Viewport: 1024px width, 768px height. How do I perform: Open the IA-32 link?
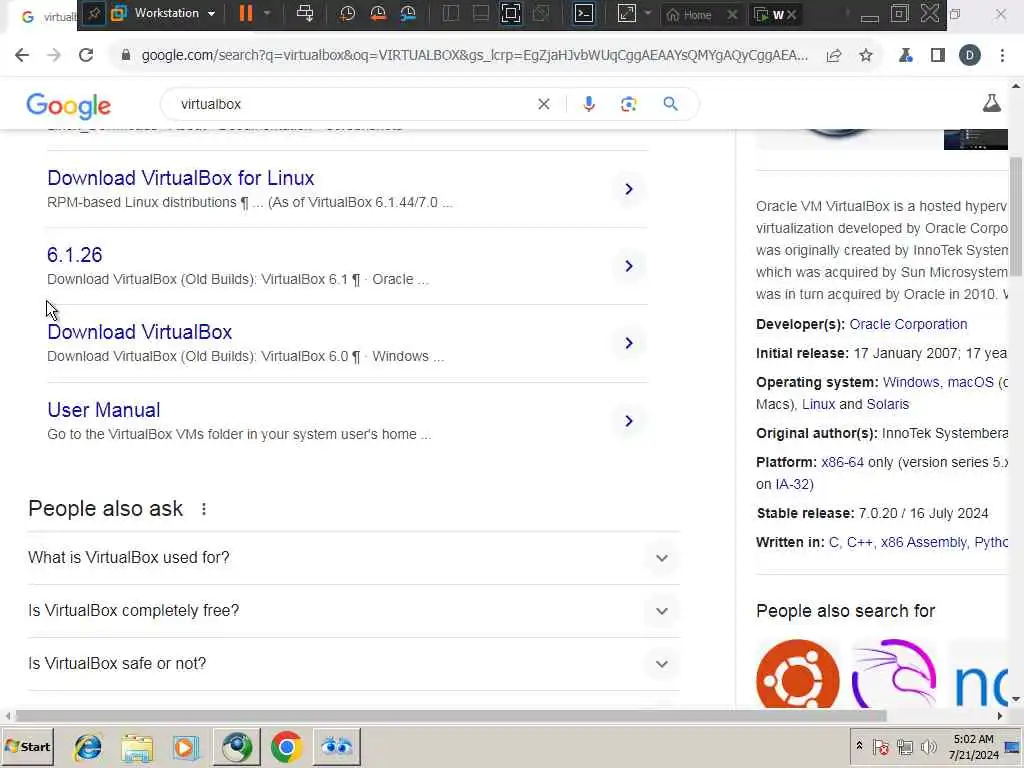pyautogui.click(x=792, y=485)
